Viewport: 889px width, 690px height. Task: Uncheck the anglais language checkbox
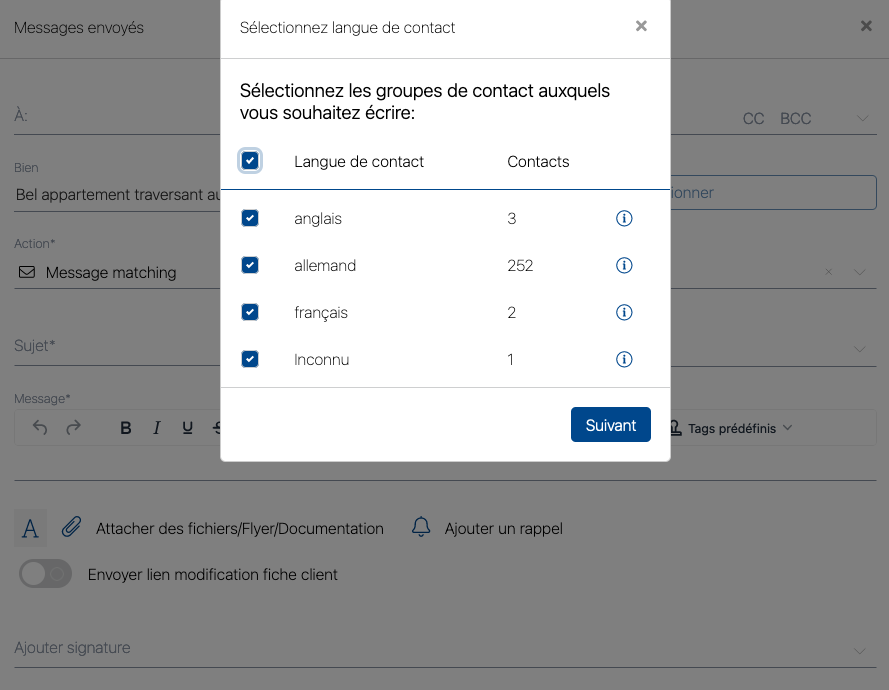tap(250, 218)
